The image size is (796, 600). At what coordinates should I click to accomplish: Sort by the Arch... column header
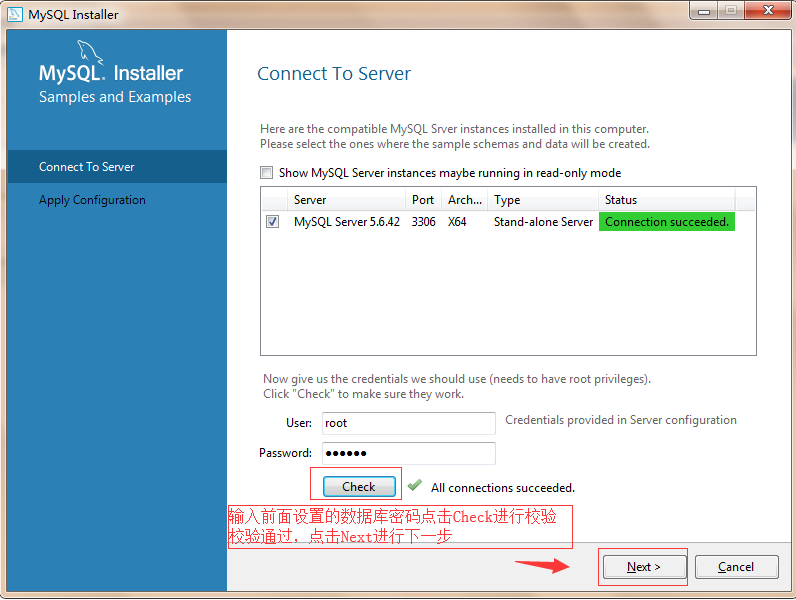(x=465, y=199)
